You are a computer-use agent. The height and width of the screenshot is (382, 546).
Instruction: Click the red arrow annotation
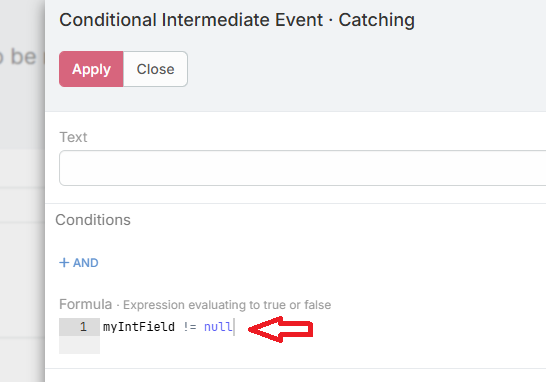(x=280, y=329)
